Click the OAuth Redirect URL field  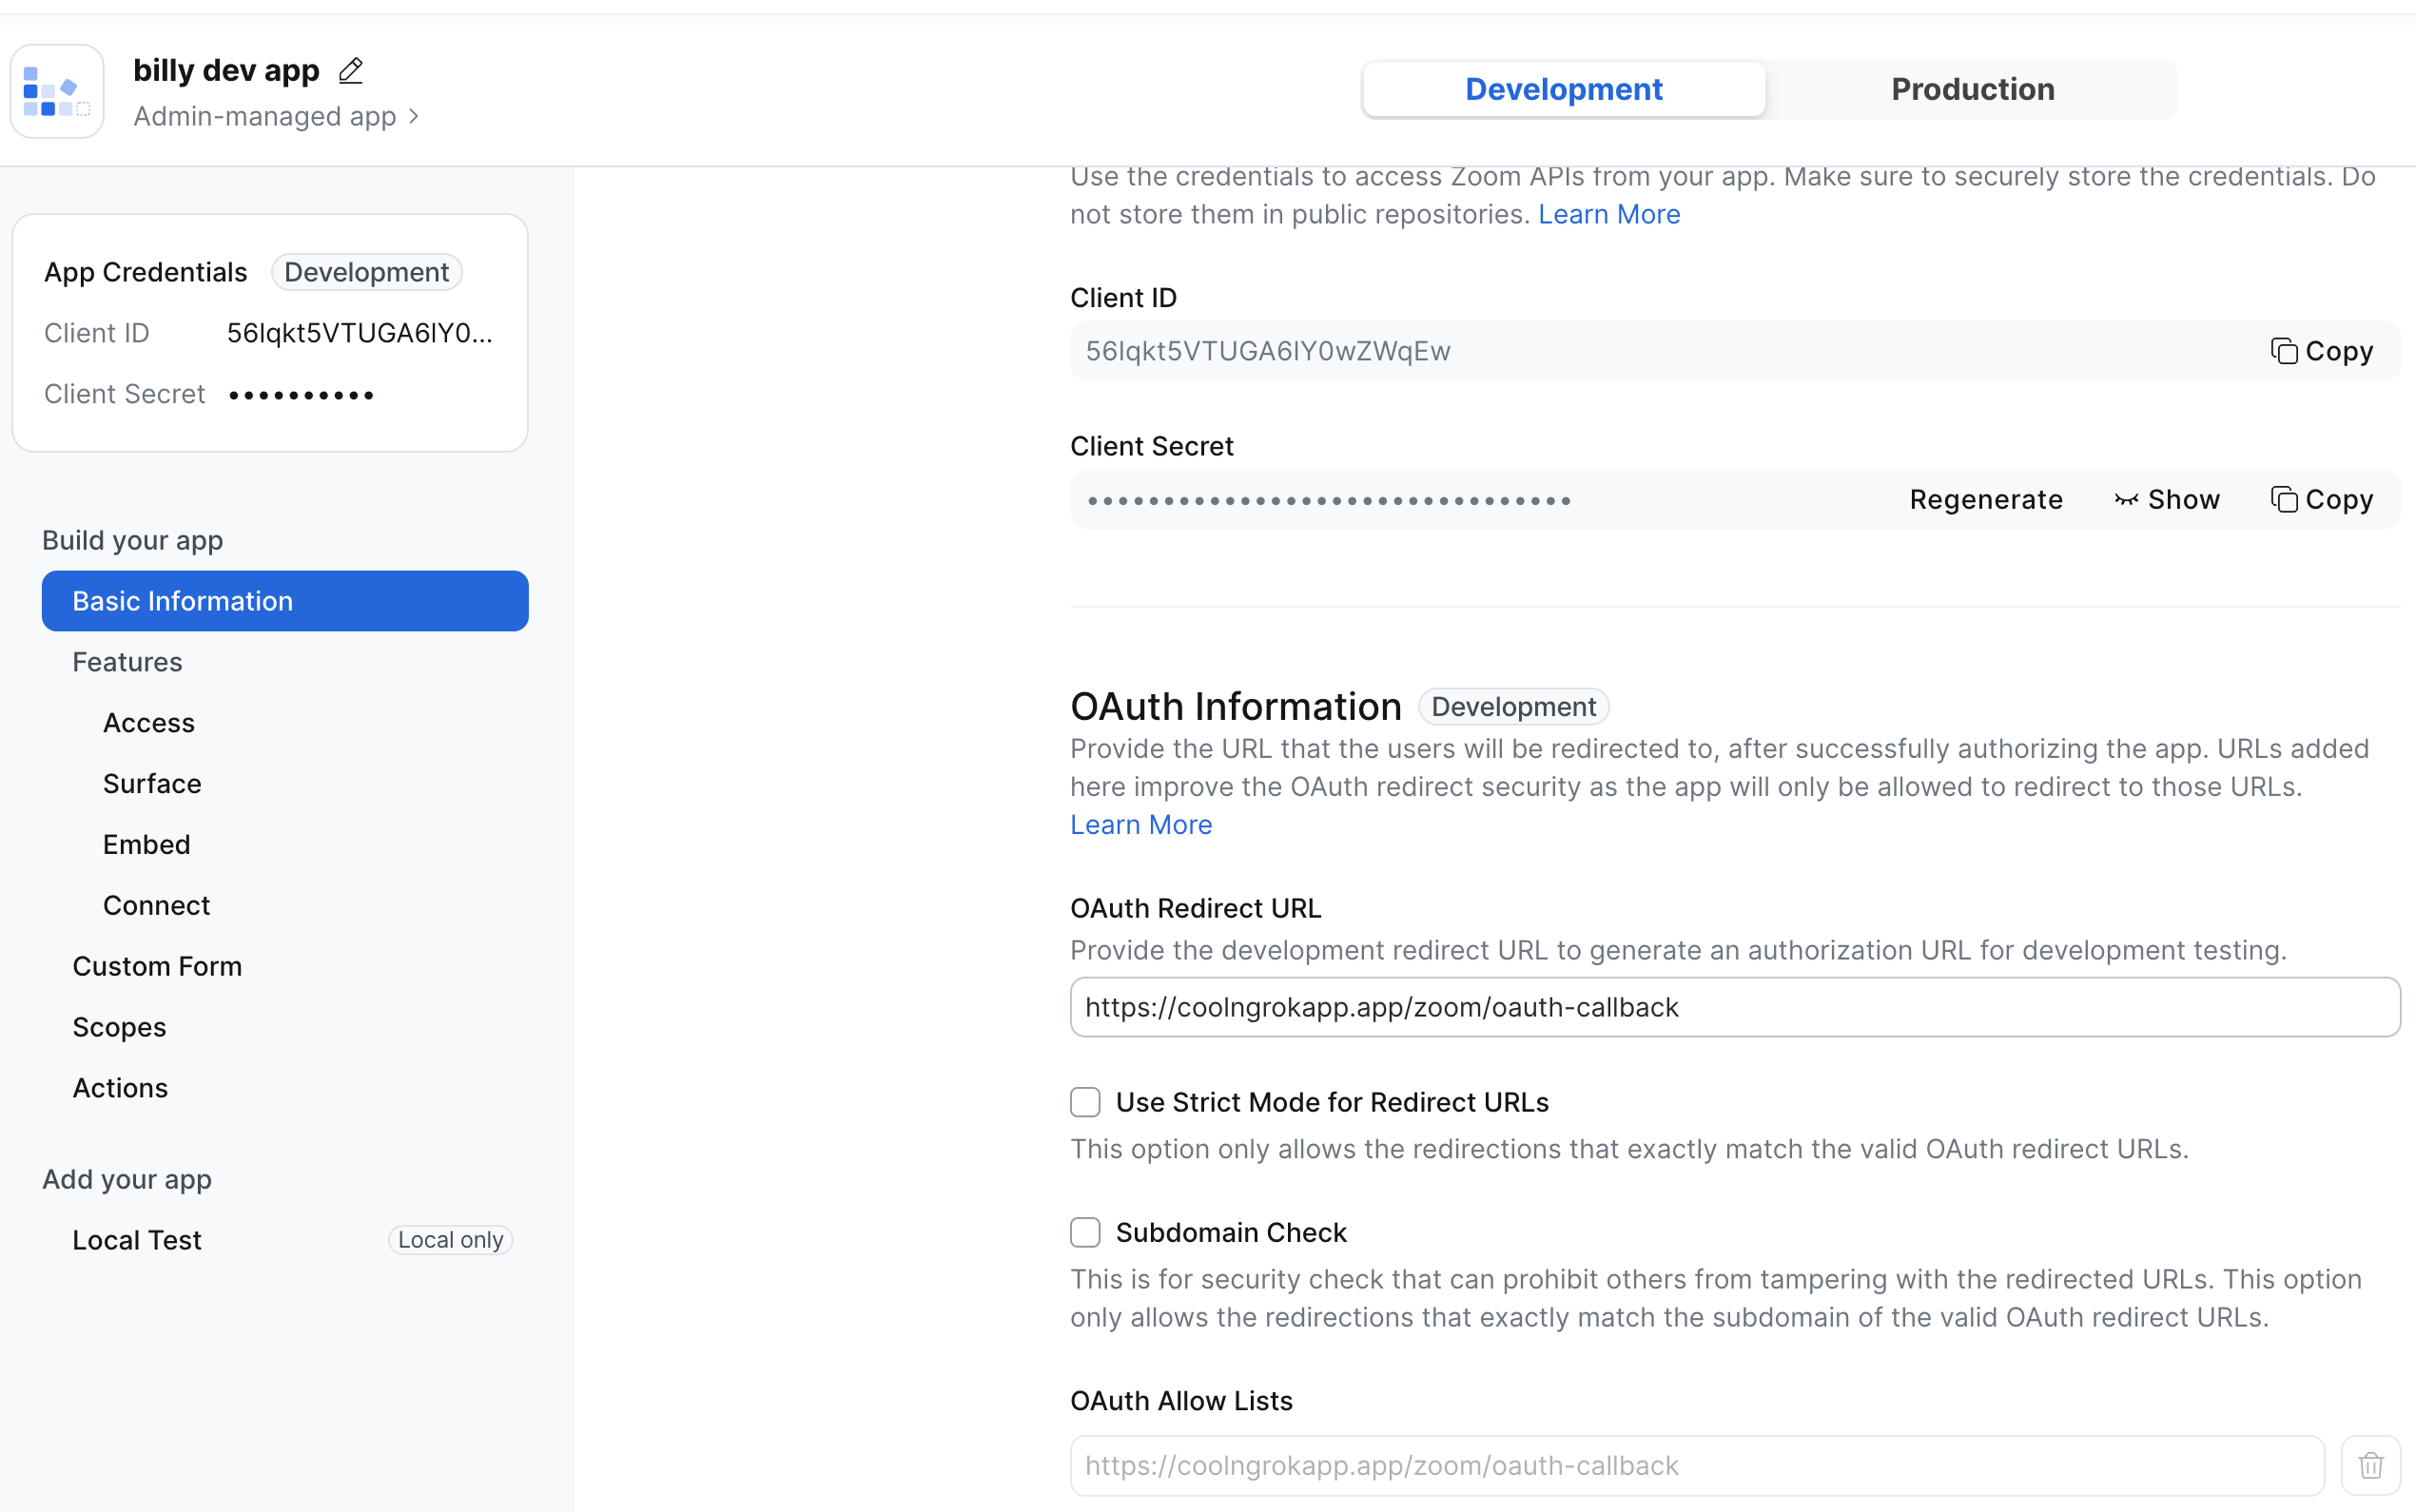click(1734, 1007)
